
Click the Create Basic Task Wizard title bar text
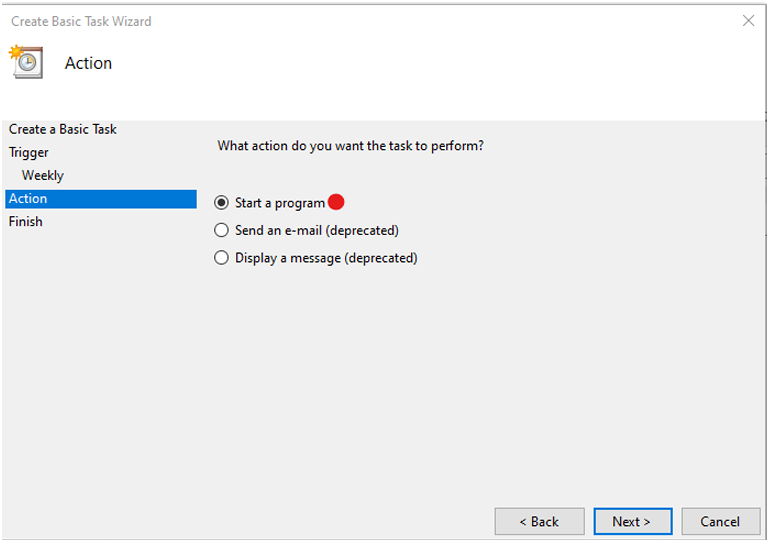pyautogui.click(x=81, y=21)
